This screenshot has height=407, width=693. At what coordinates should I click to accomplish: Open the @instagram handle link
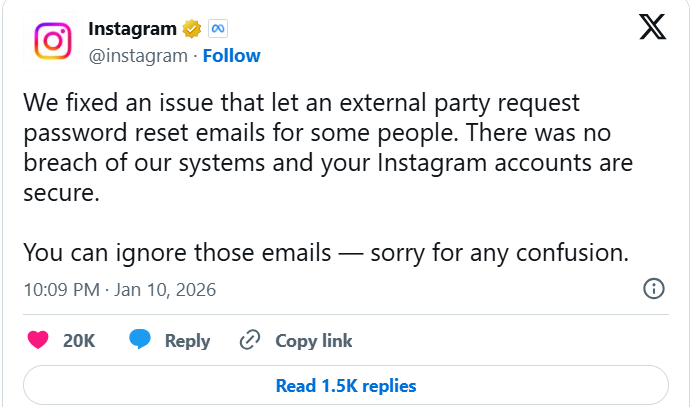138,55
